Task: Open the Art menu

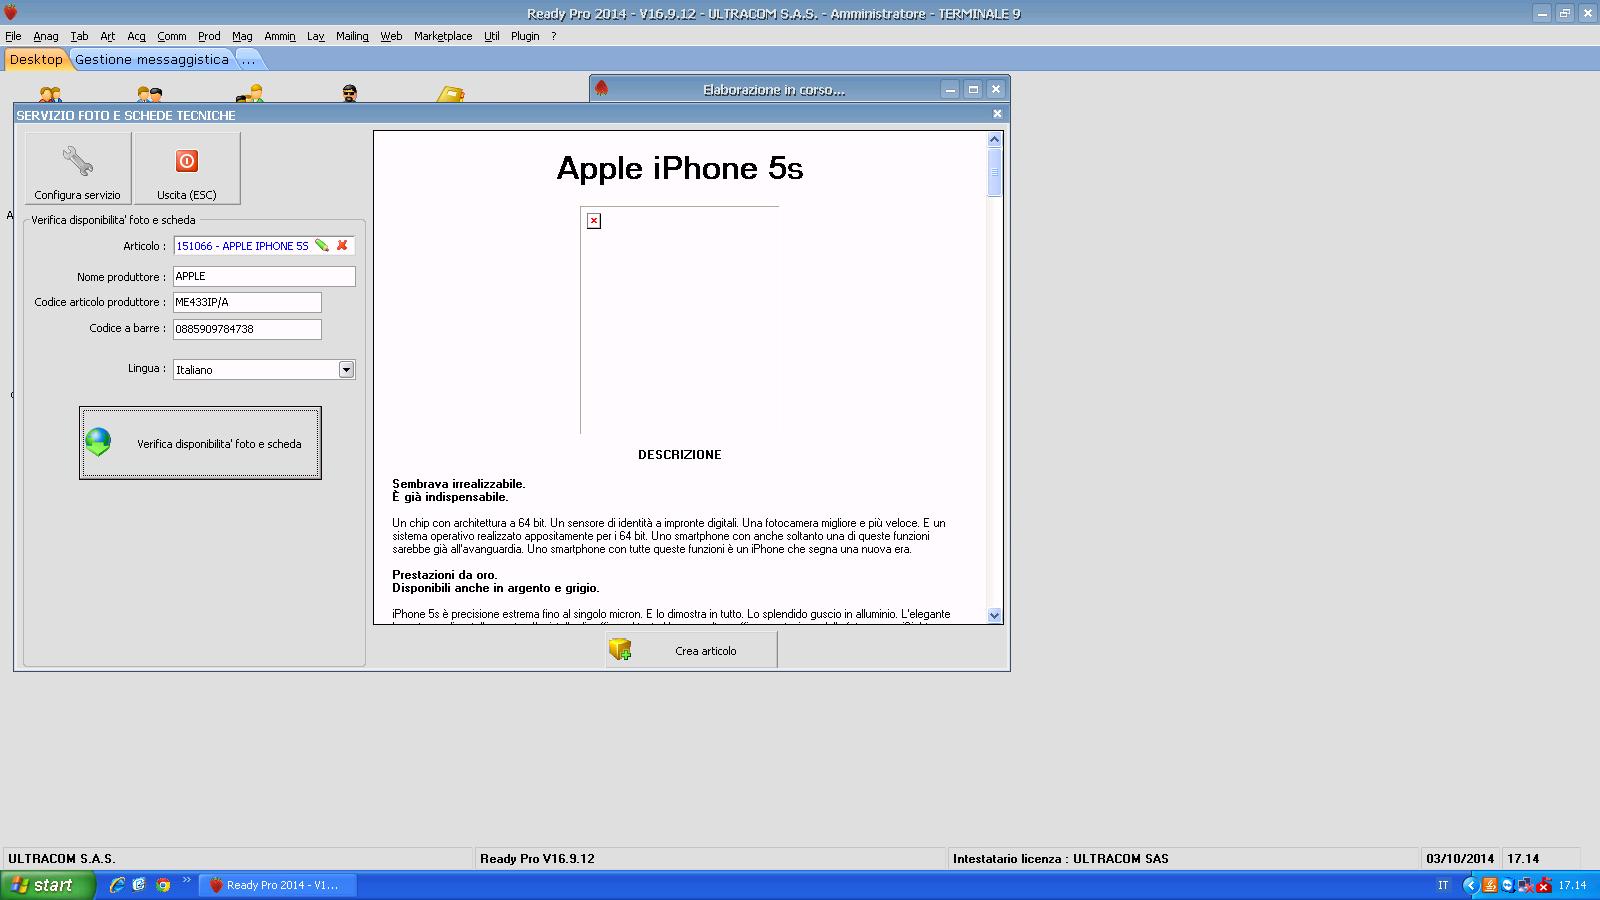Action: [x=108, y=36]
